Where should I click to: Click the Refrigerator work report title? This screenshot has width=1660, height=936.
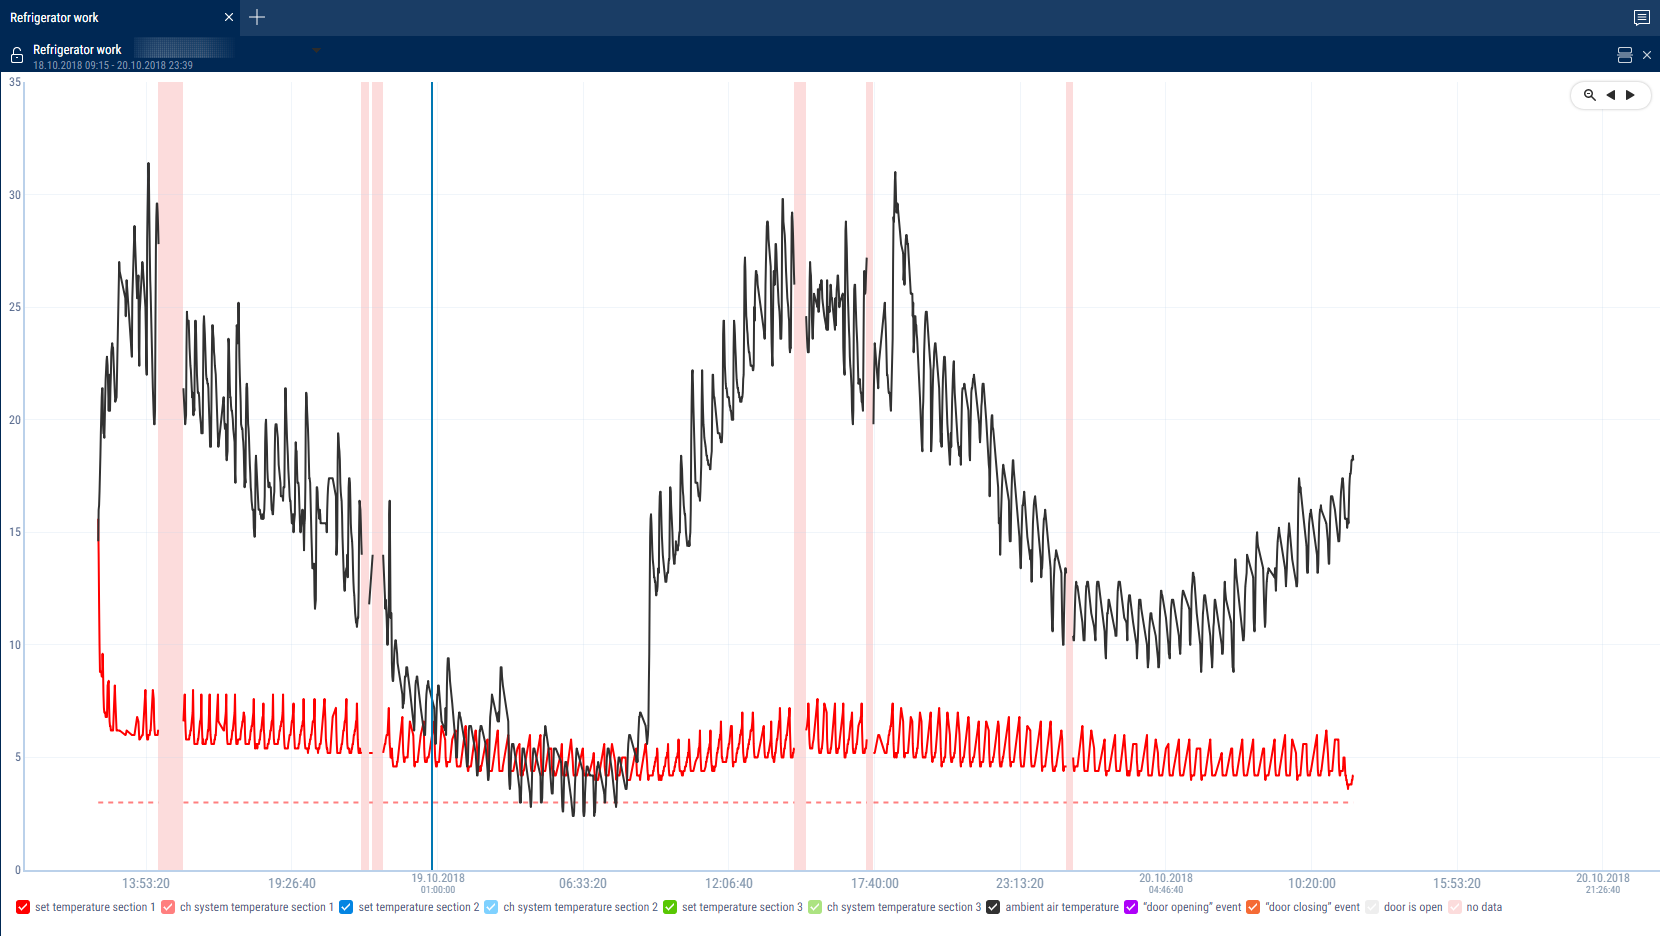[x=77, y=49]
